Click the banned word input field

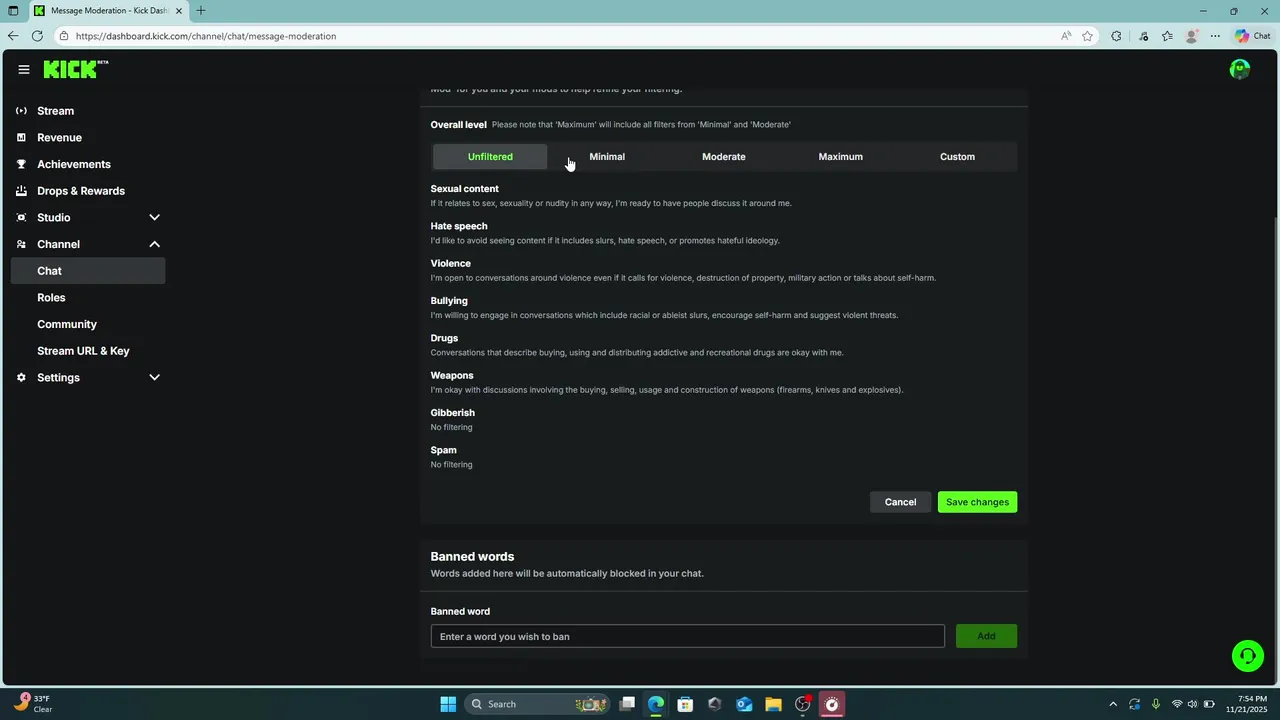click(687, 636)
